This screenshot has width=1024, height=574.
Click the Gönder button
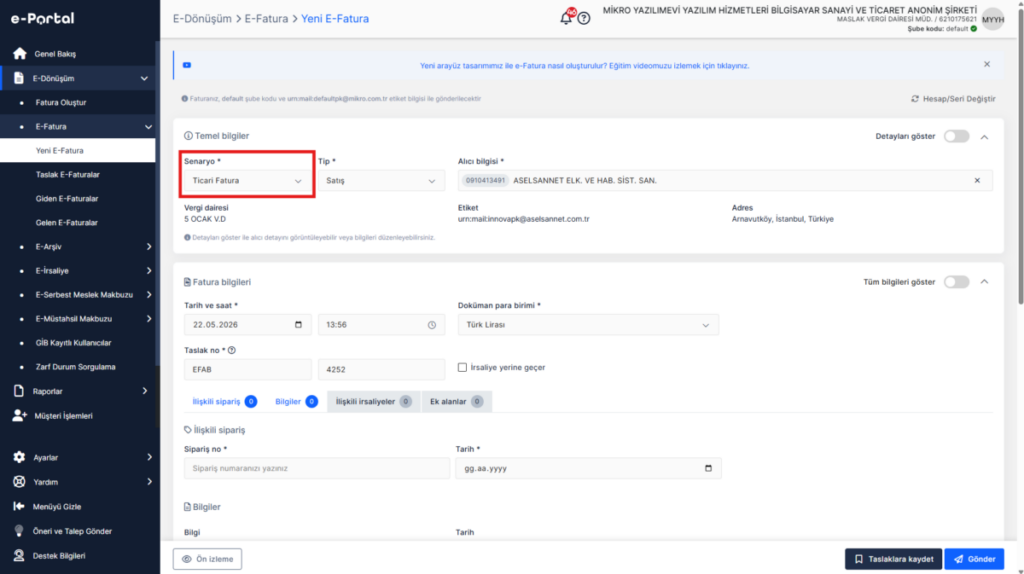coord(974,559)
